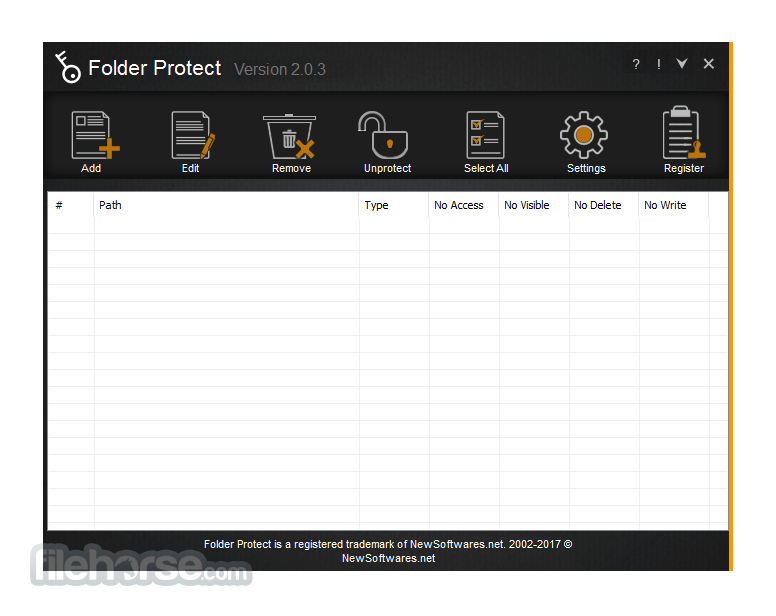Open the down-arrow menu in title bar
Viewport: 776px width, 616px height.
pos(682,63)
